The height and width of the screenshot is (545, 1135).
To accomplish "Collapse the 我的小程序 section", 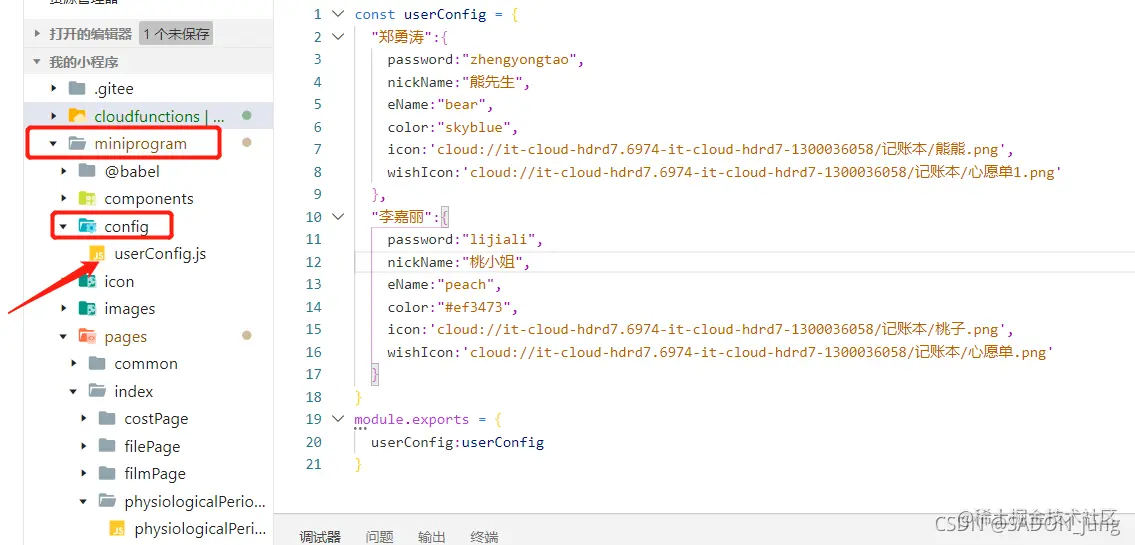I will click(37, 62).
